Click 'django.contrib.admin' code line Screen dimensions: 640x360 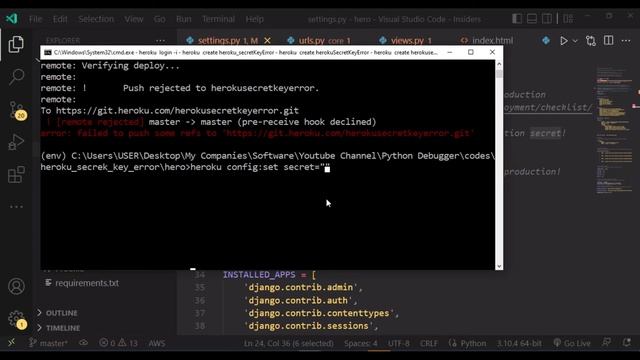pos(303,287)
